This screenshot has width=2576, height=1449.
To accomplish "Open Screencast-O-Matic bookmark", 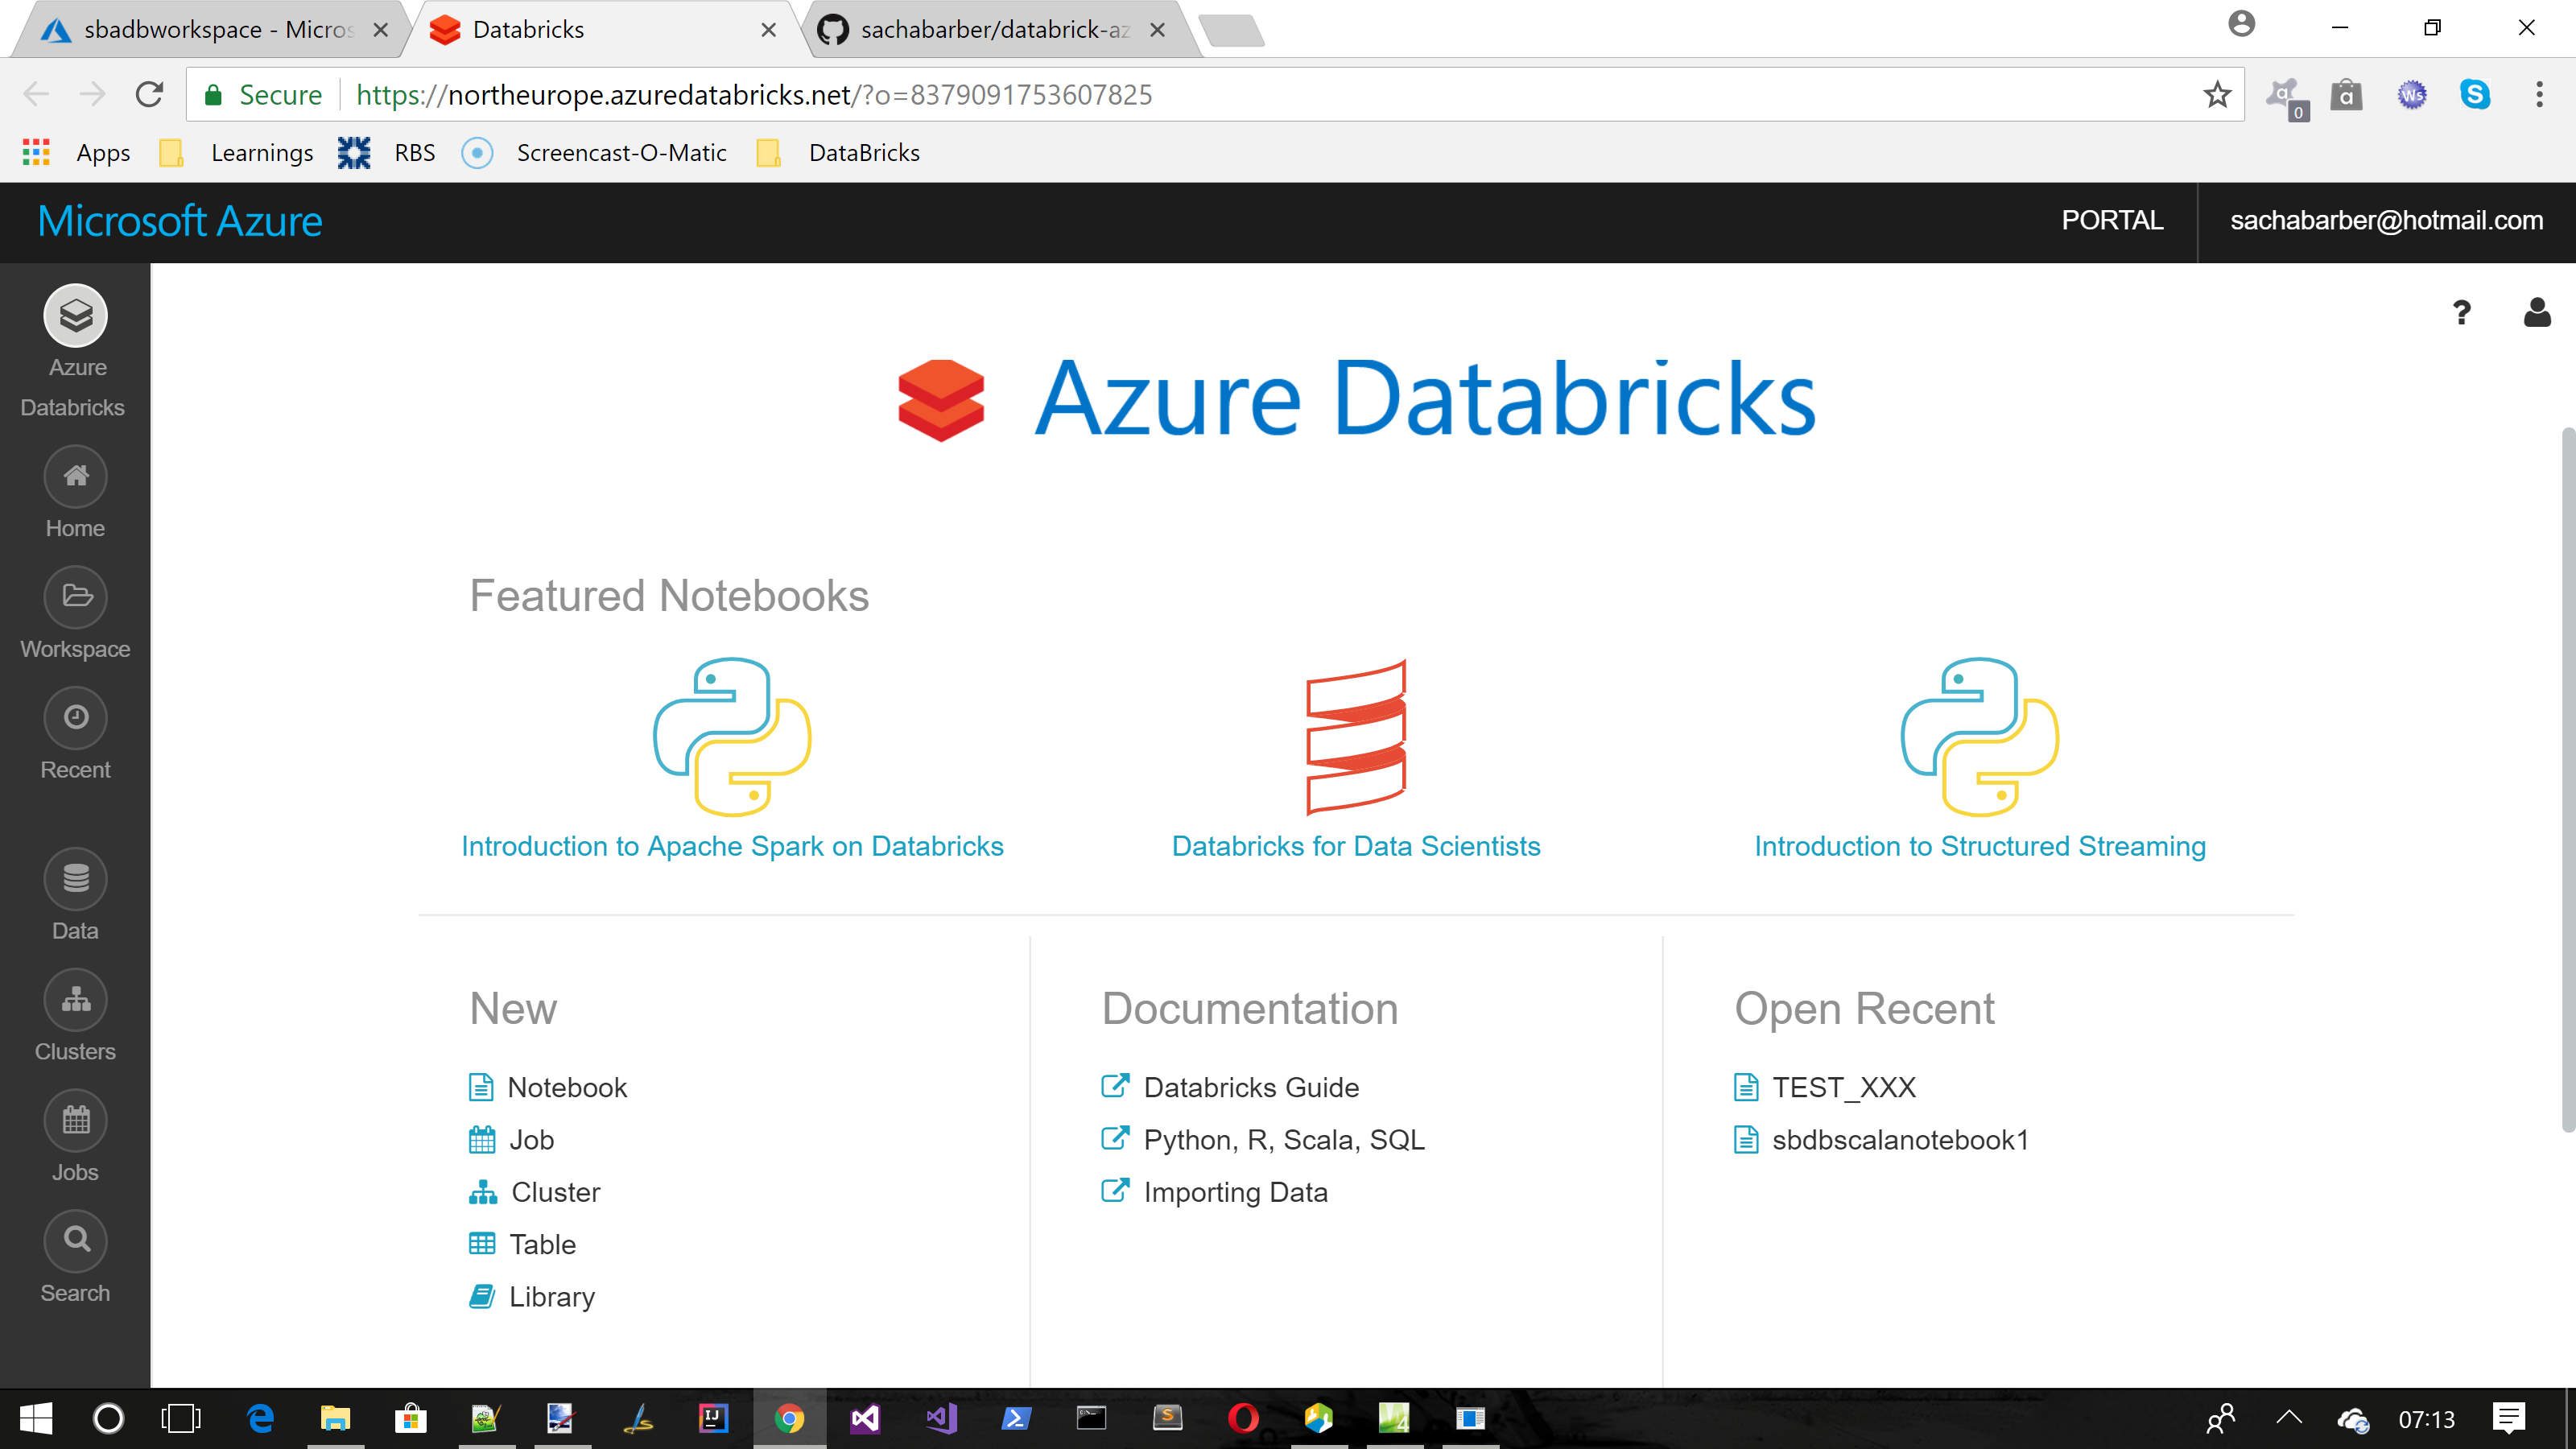I will 595,152.
